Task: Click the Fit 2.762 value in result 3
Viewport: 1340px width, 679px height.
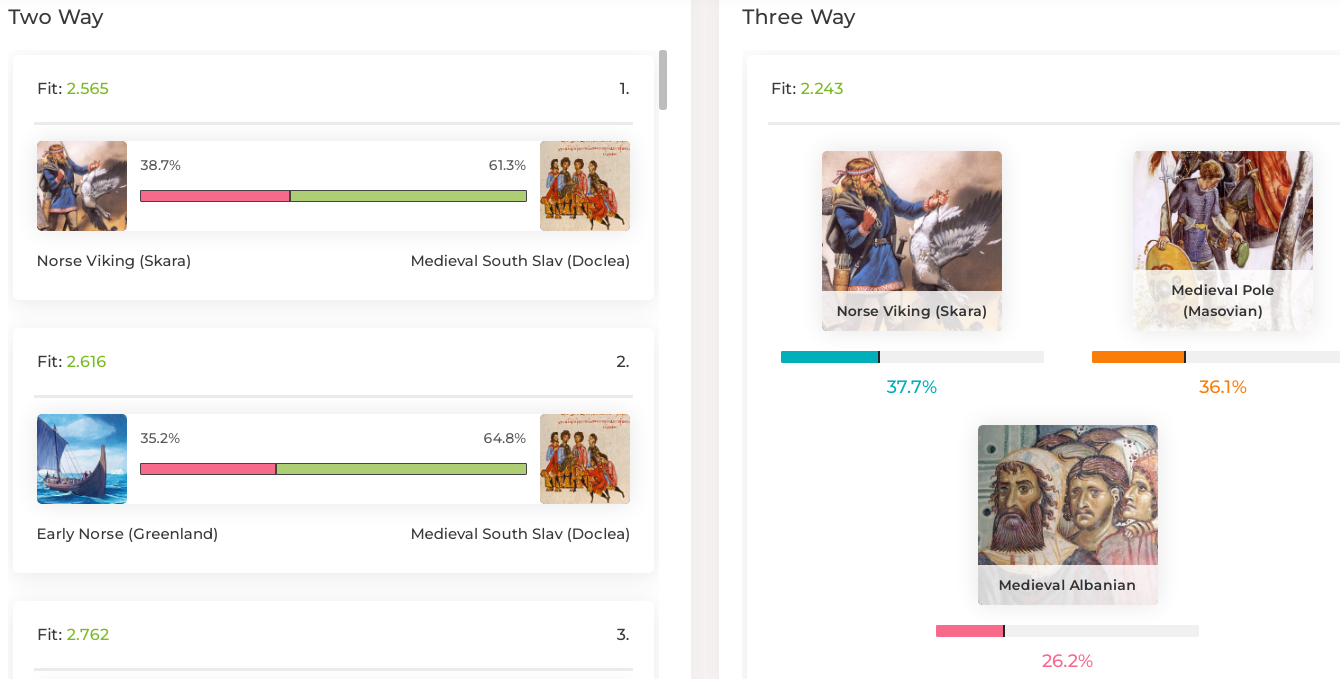Action: pyautogui.click(x=88, y=635)
